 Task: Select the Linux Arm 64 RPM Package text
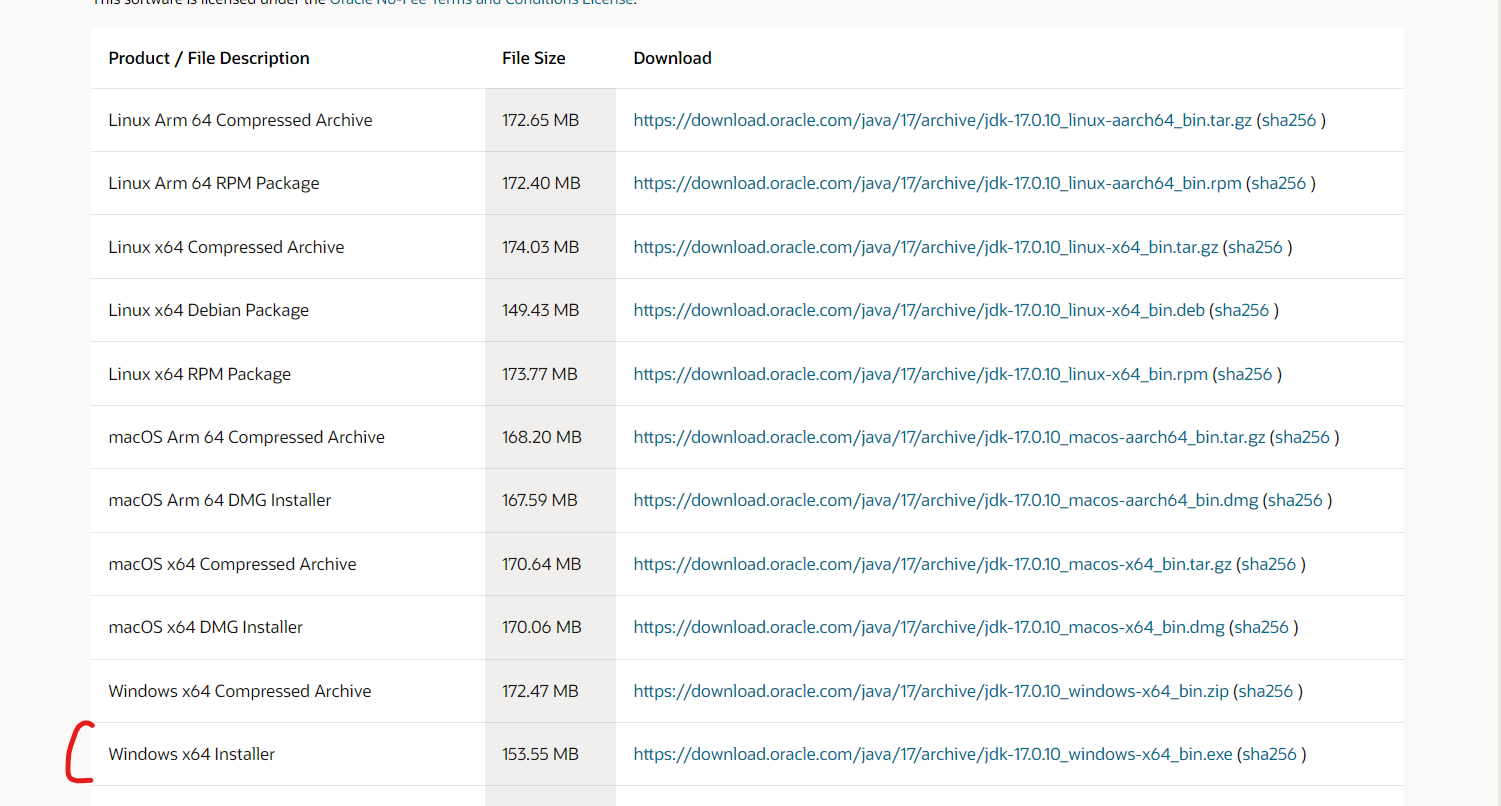[x=214, y=183]
